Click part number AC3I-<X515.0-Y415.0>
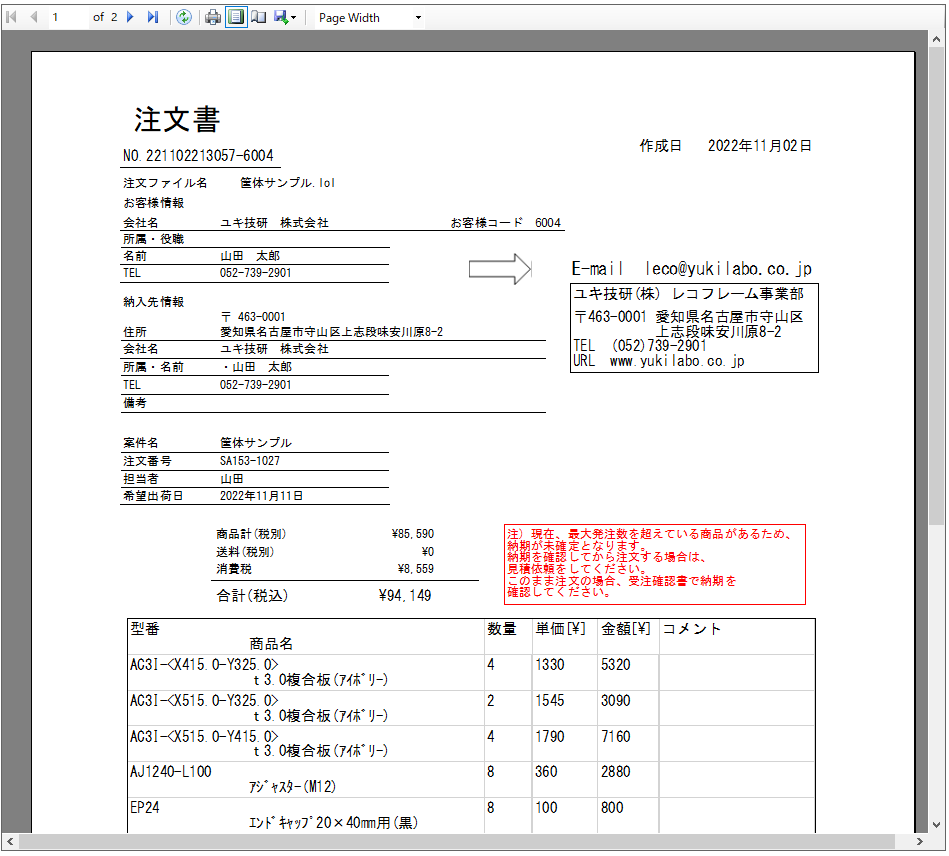This screenshot has height=856, width=949. (205, 736)
